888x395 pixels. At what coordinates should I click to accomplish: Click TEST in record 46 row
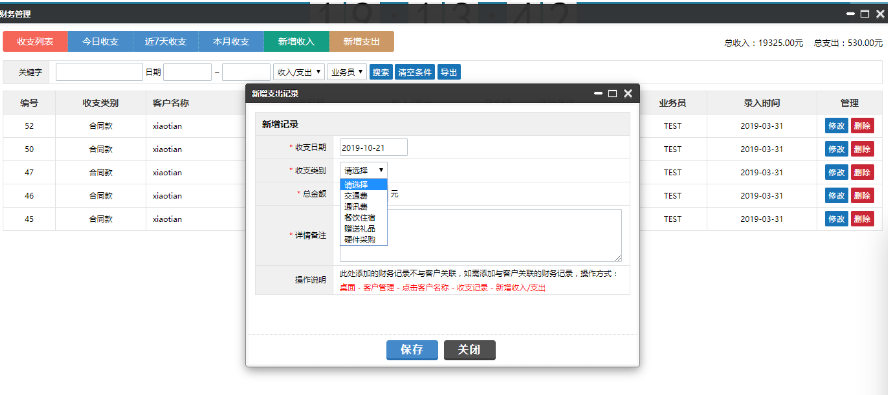[673, 196]
